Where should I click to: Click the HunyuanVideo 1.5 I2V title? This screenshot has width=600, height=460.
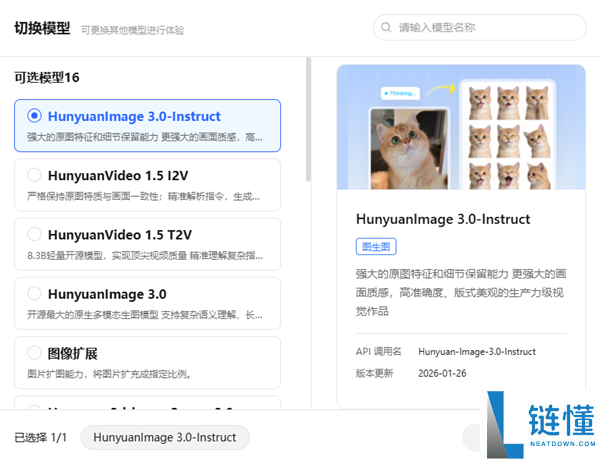coord(118,175)
